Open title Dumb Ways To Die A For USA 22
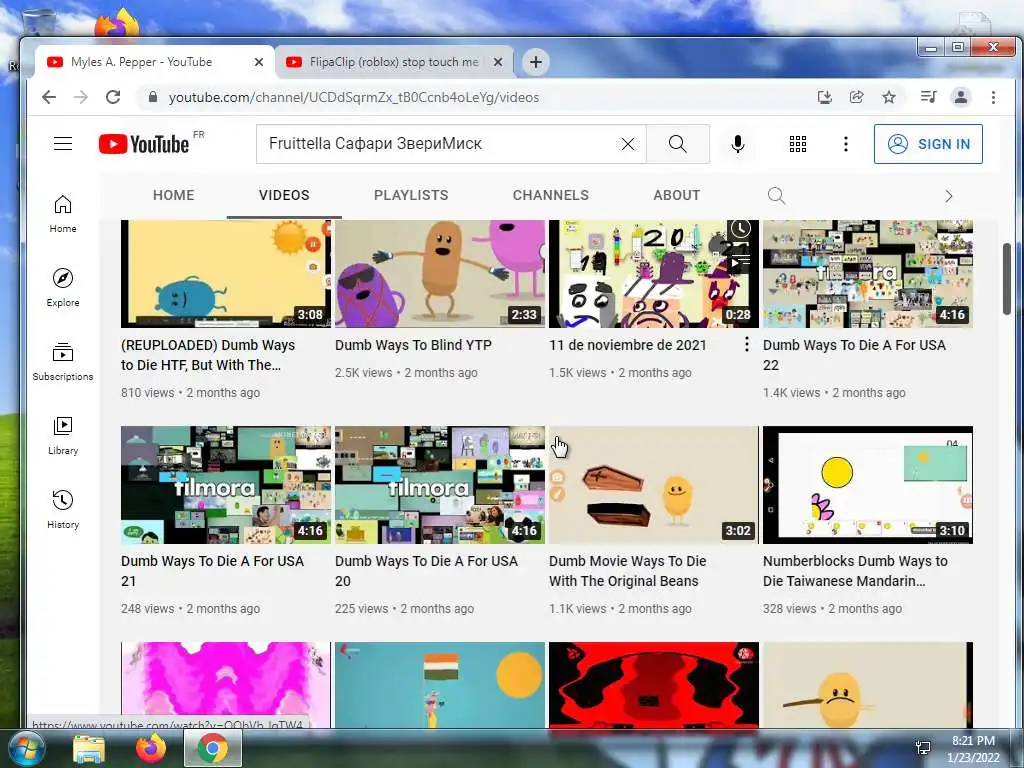The width and height of the screenshot is (1024, 768). (854, 355)
